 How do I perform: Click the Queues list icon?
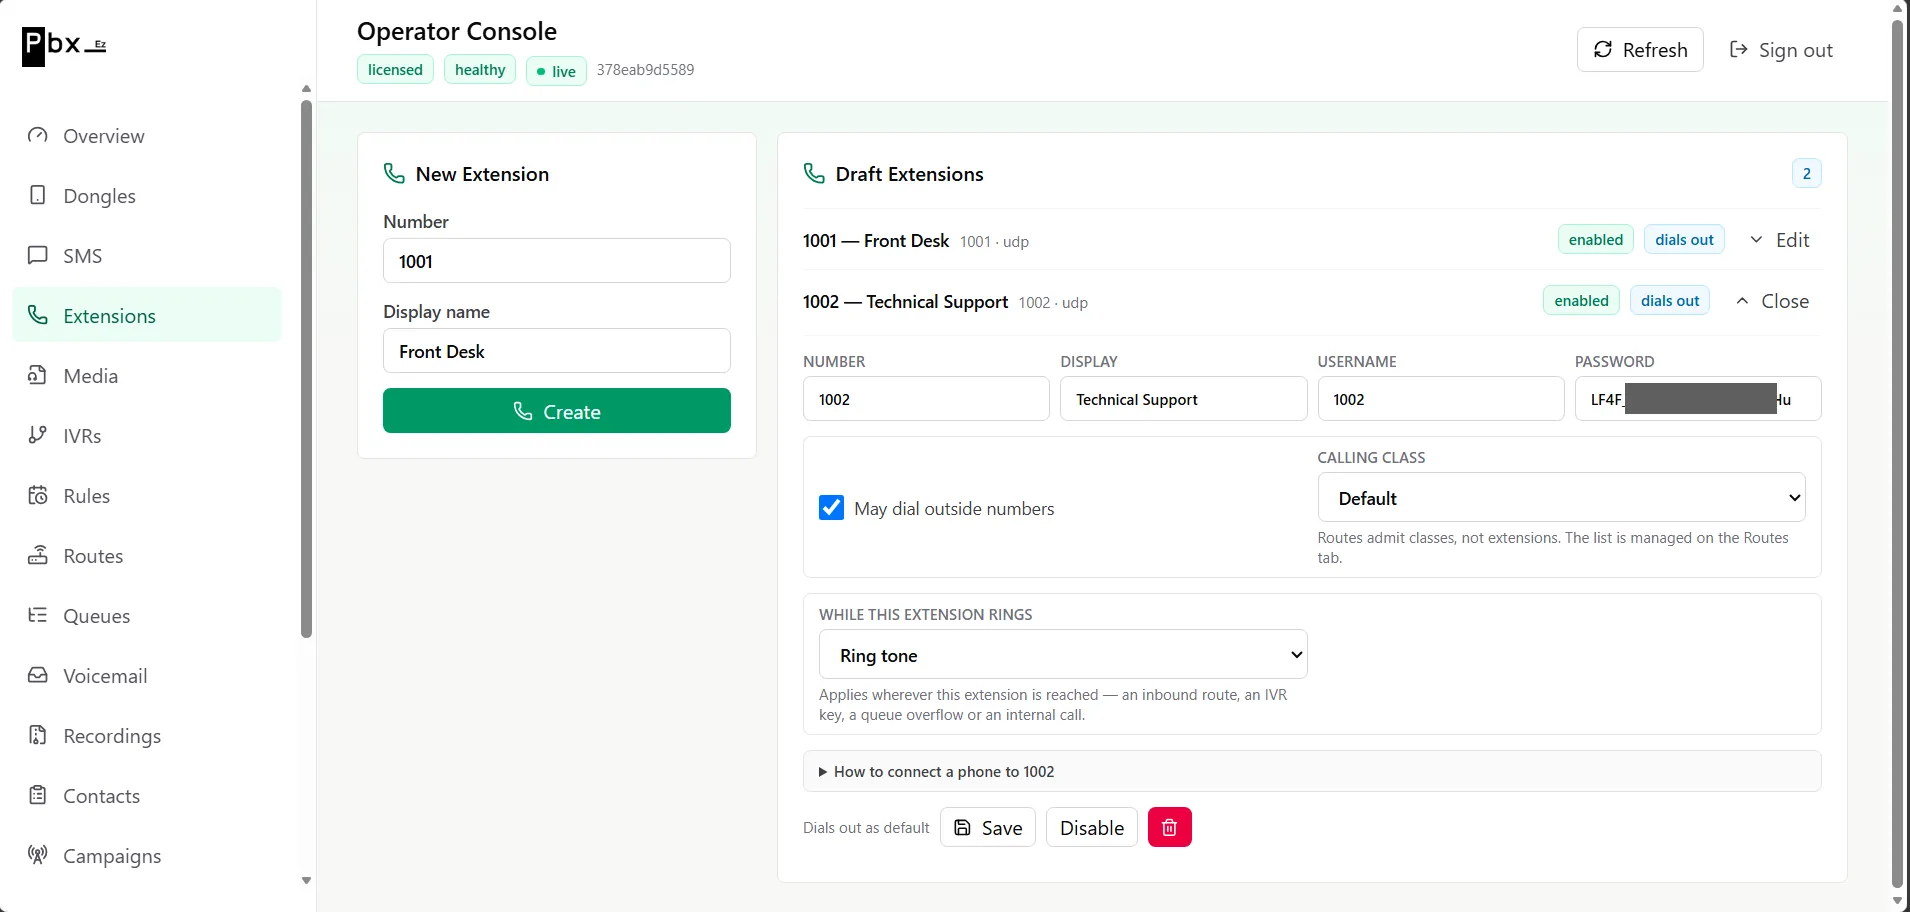point(38,615)
